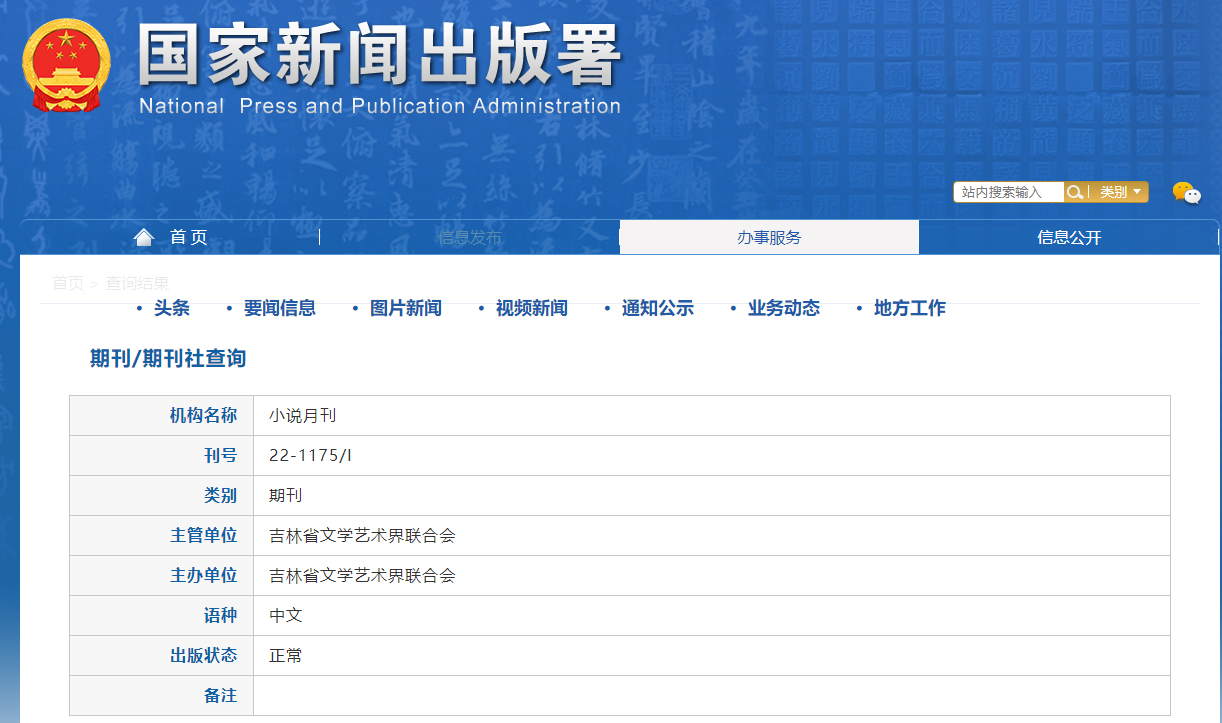Viewport: 1222px width, 723px height.
Task: Expand the 类别 search category dropdown
Action: 1119,192
